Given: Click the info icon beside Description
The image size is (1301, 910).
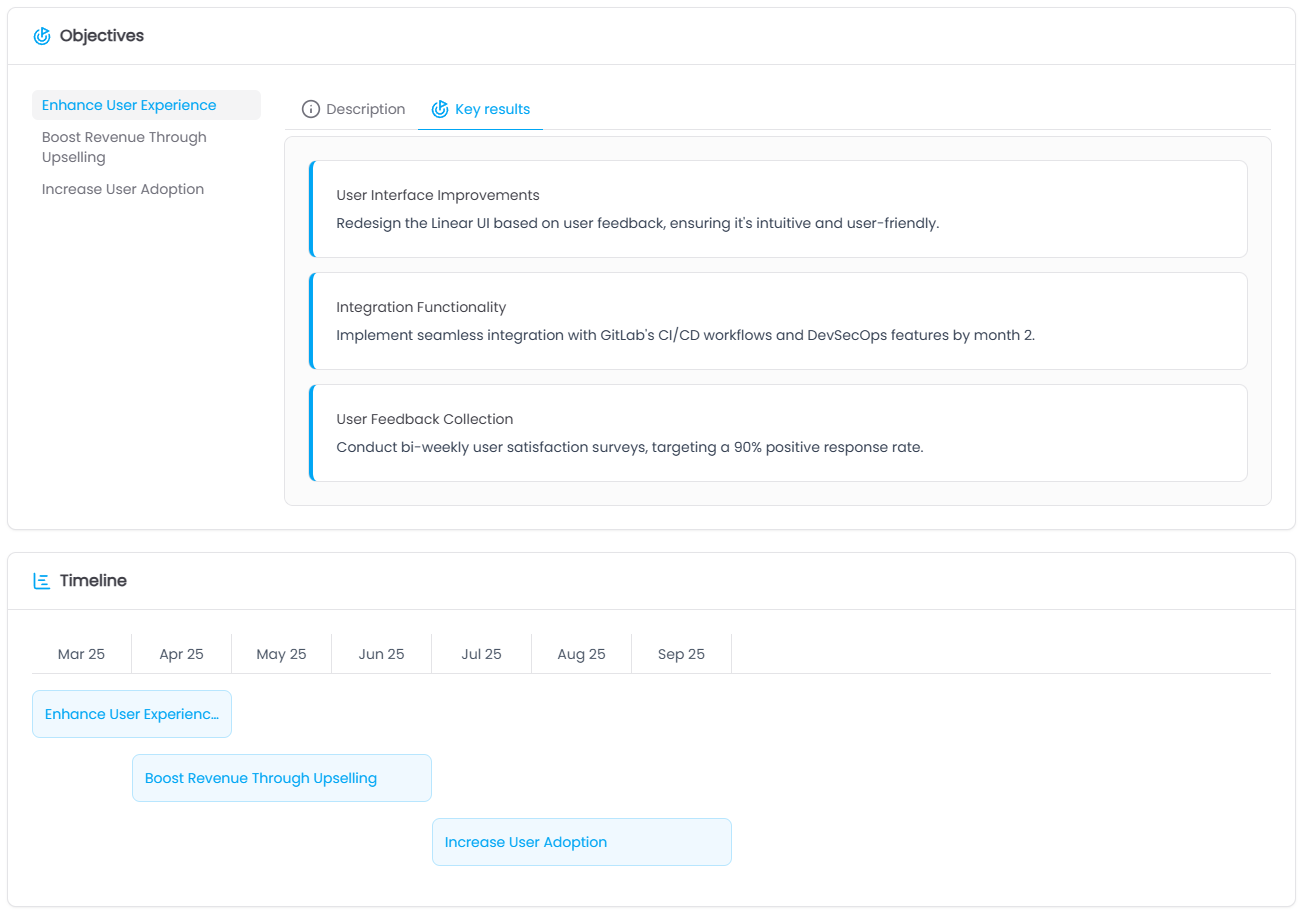Looking at the screenshot, I should 311,109.
